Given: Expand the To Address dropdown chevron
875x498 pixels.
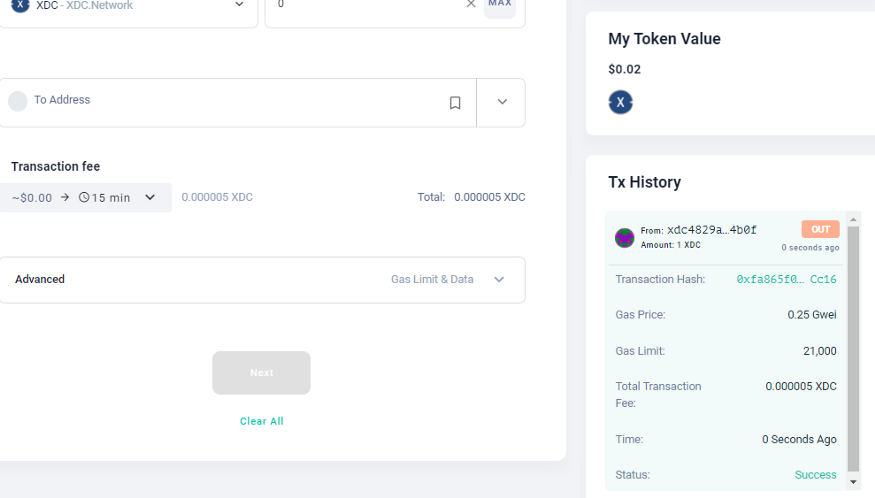Looking at the screenshot, I should click(502, 102).
